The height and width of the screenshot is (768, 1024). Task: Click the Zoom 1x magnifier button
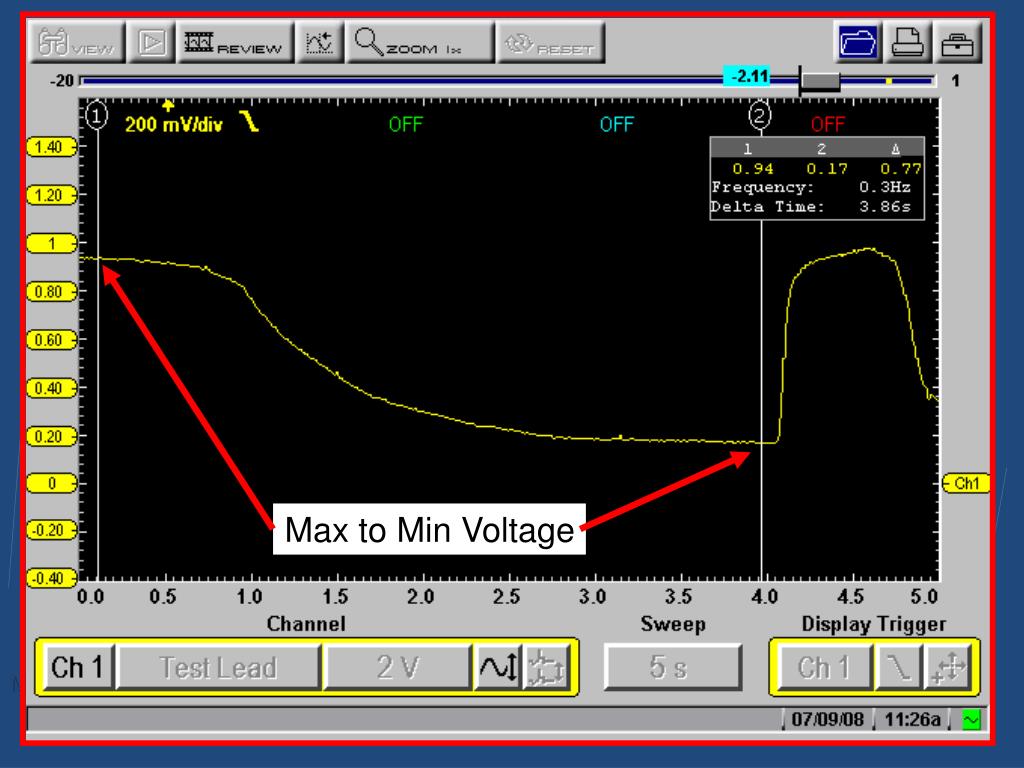tap(420, 43)
